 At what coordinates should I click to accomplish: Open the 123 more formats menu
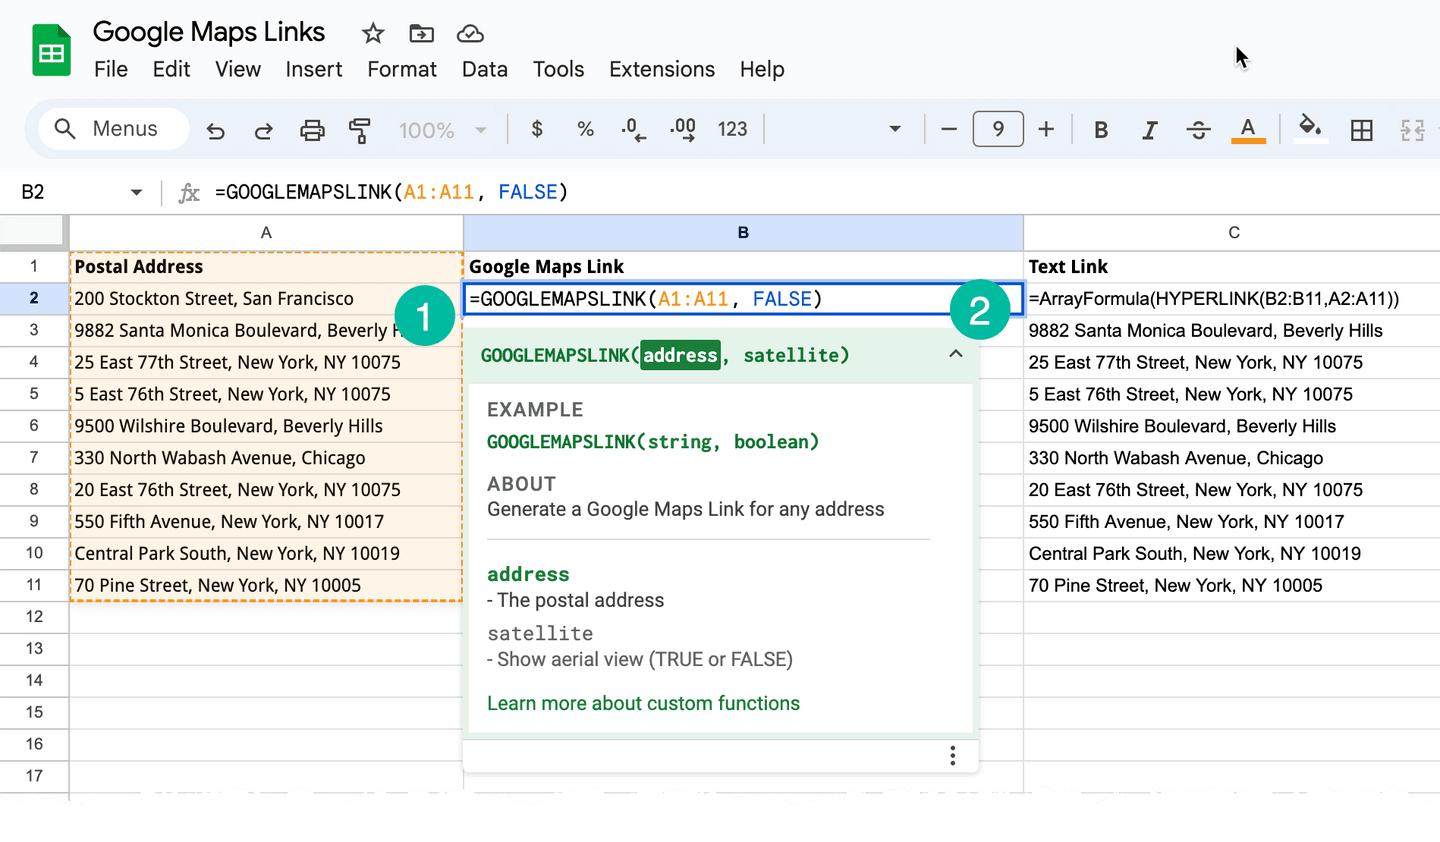[x=732, y=129]
